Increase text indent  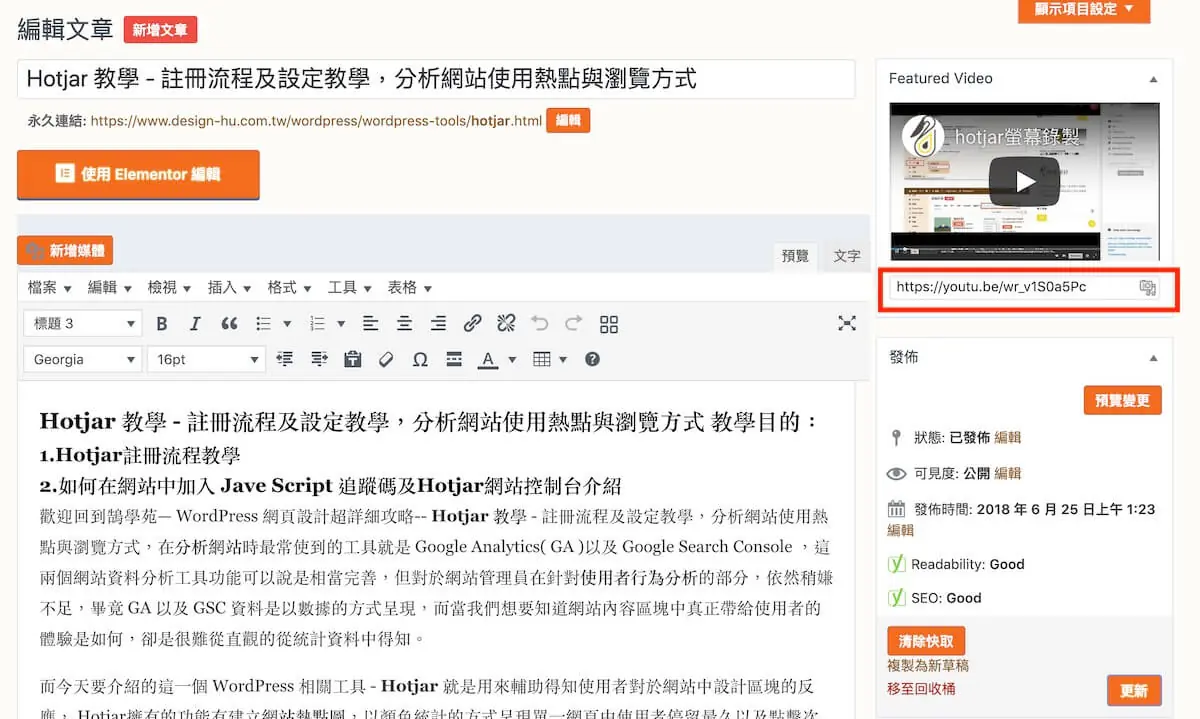click(x=319, y=359)
